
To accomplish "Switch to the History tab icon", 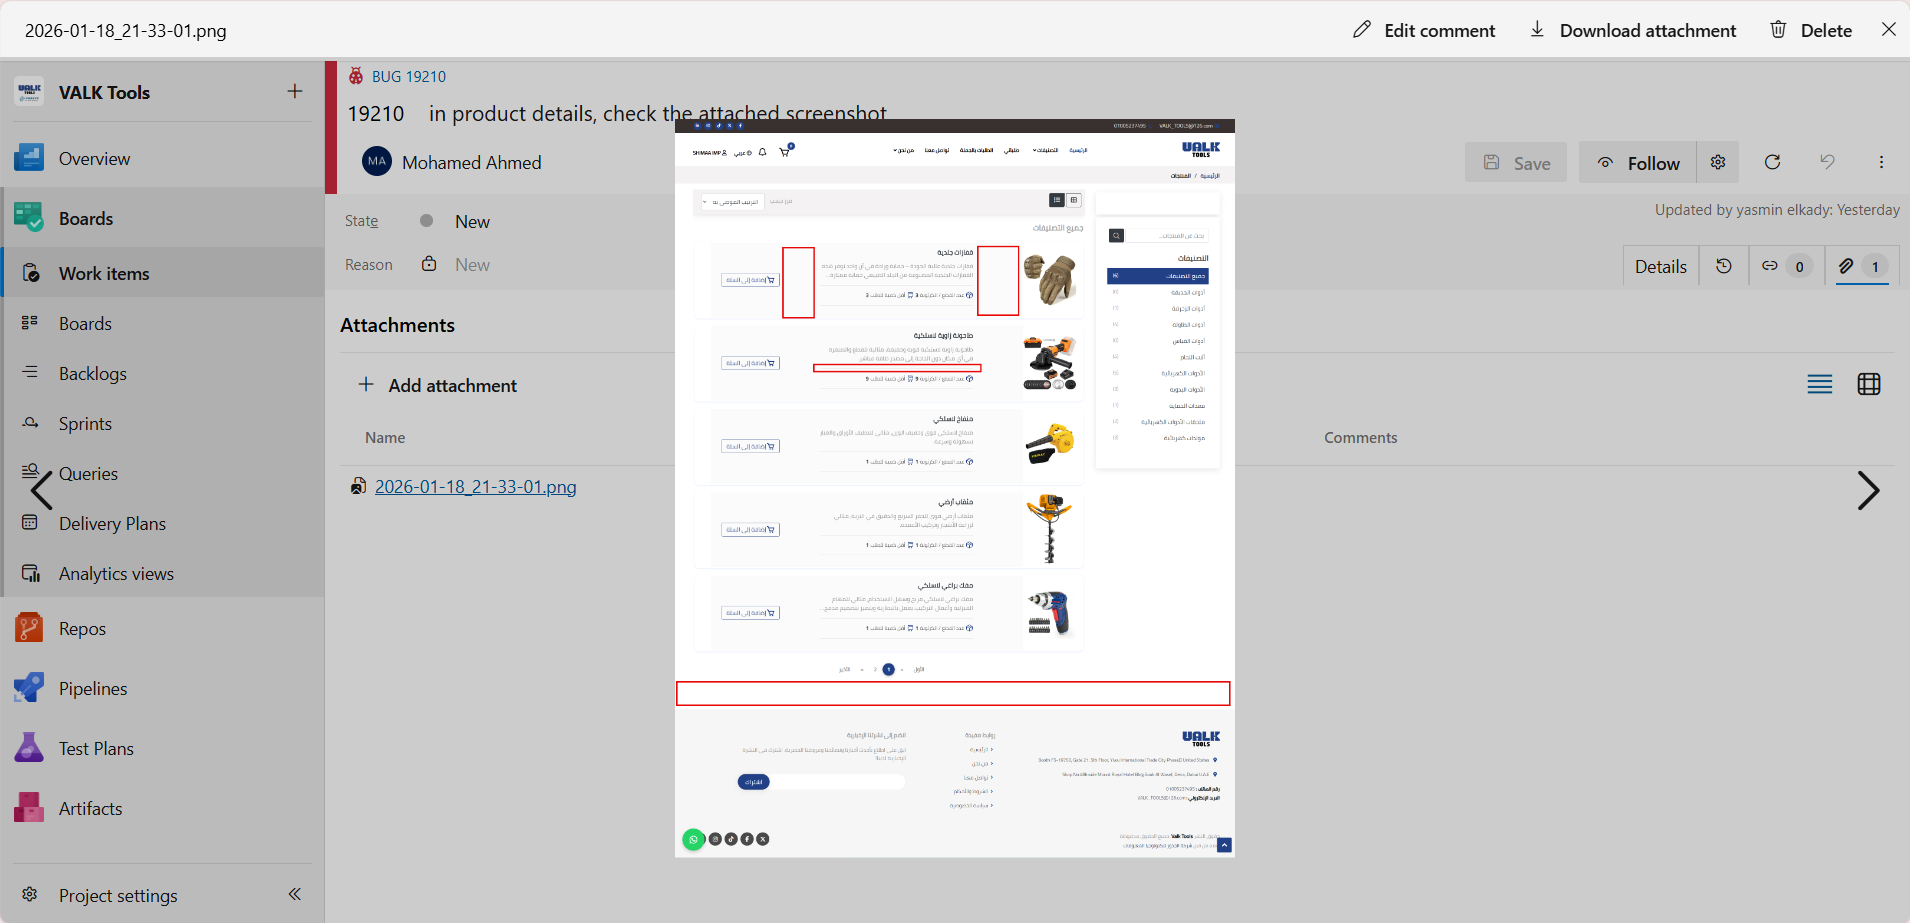I will [1724, 266].
